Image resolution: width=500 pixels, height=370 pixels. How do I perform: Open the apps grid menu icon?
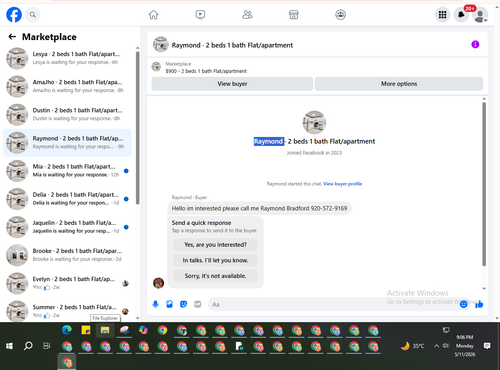point(442,15)
